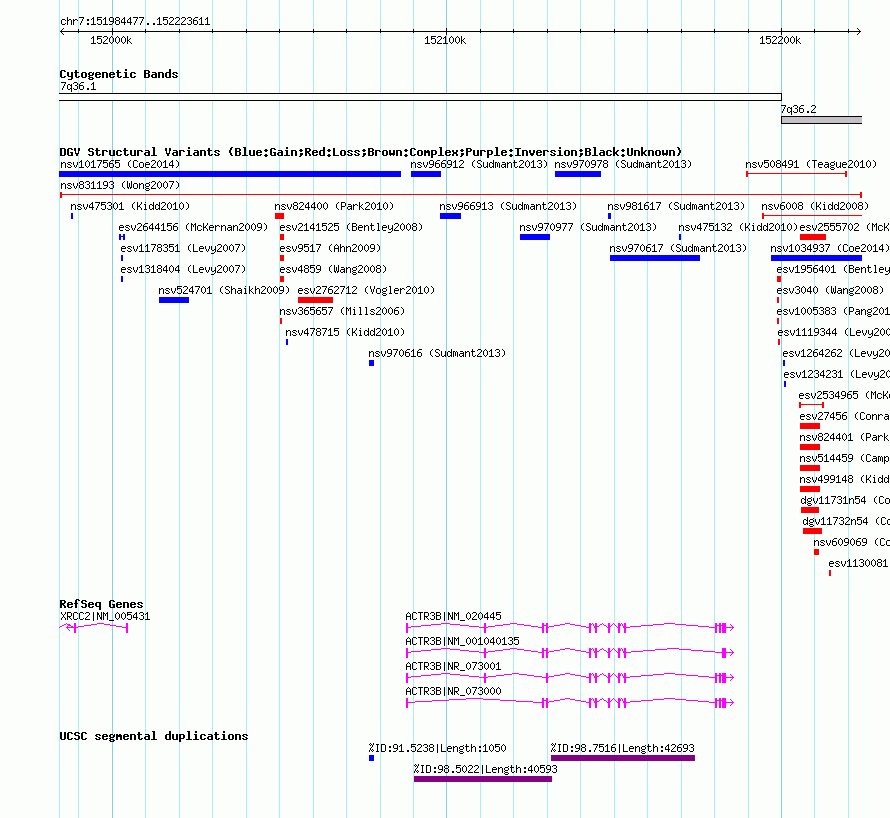Click the 152000k ruler tick label
The height and width of the screenshot is (818, 890).
point(111,40)
